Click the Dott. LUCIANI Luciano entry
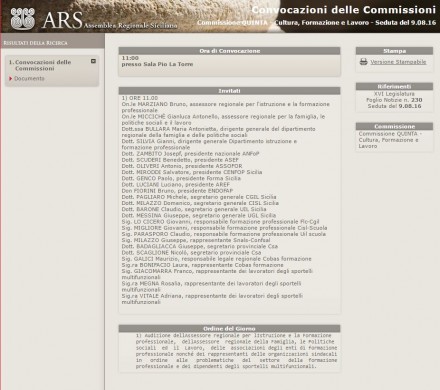Image resolution: width=440 pixels, height=390 pixels. [x=176, y=185]
